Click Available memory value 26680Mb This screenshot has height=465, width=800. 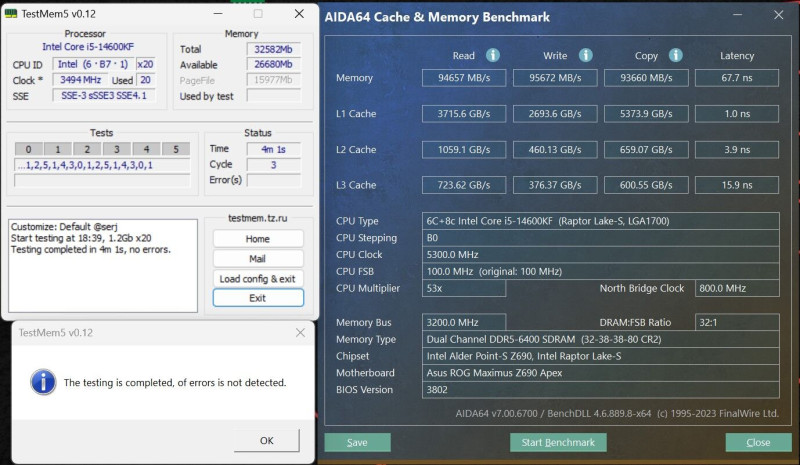tap(273, 64)
